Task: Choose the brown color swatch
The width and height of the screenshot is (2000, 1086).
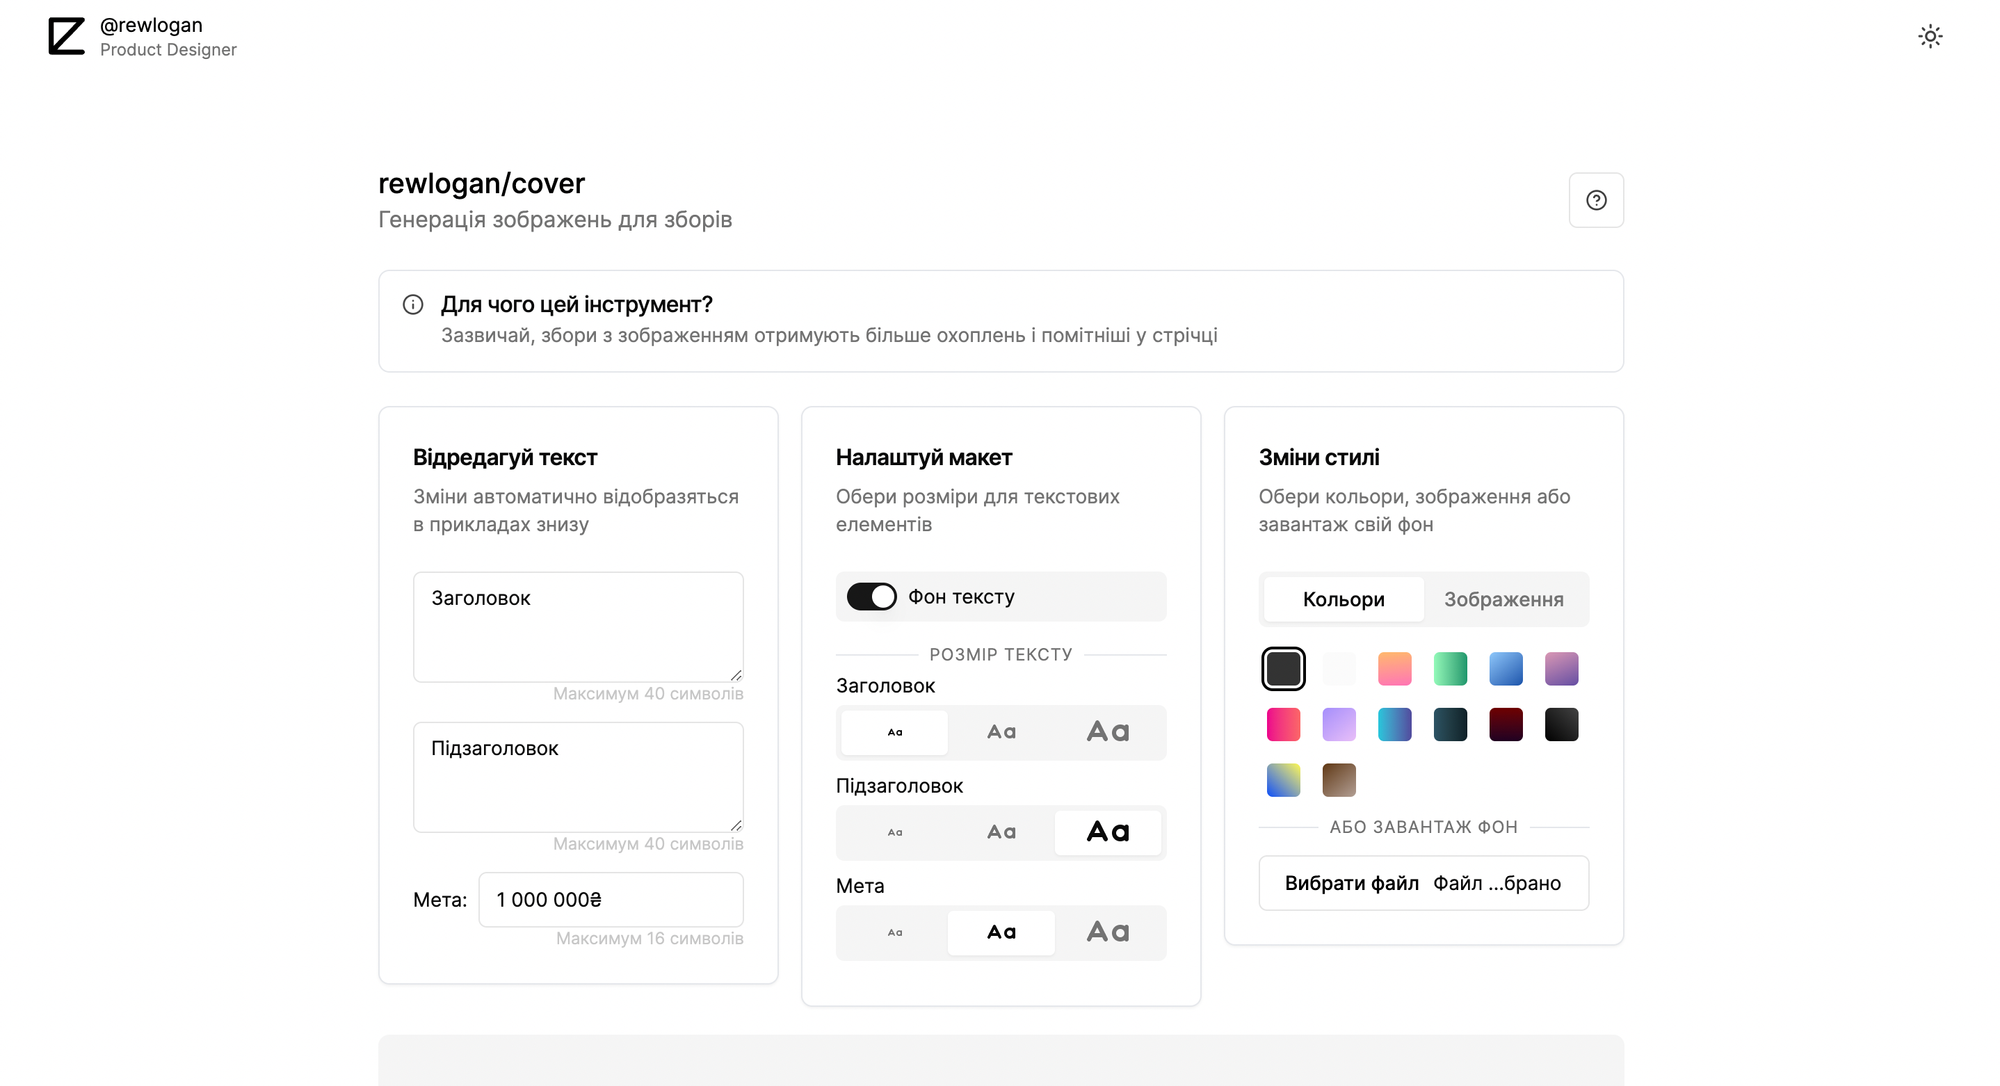Action: point(1339,780)
